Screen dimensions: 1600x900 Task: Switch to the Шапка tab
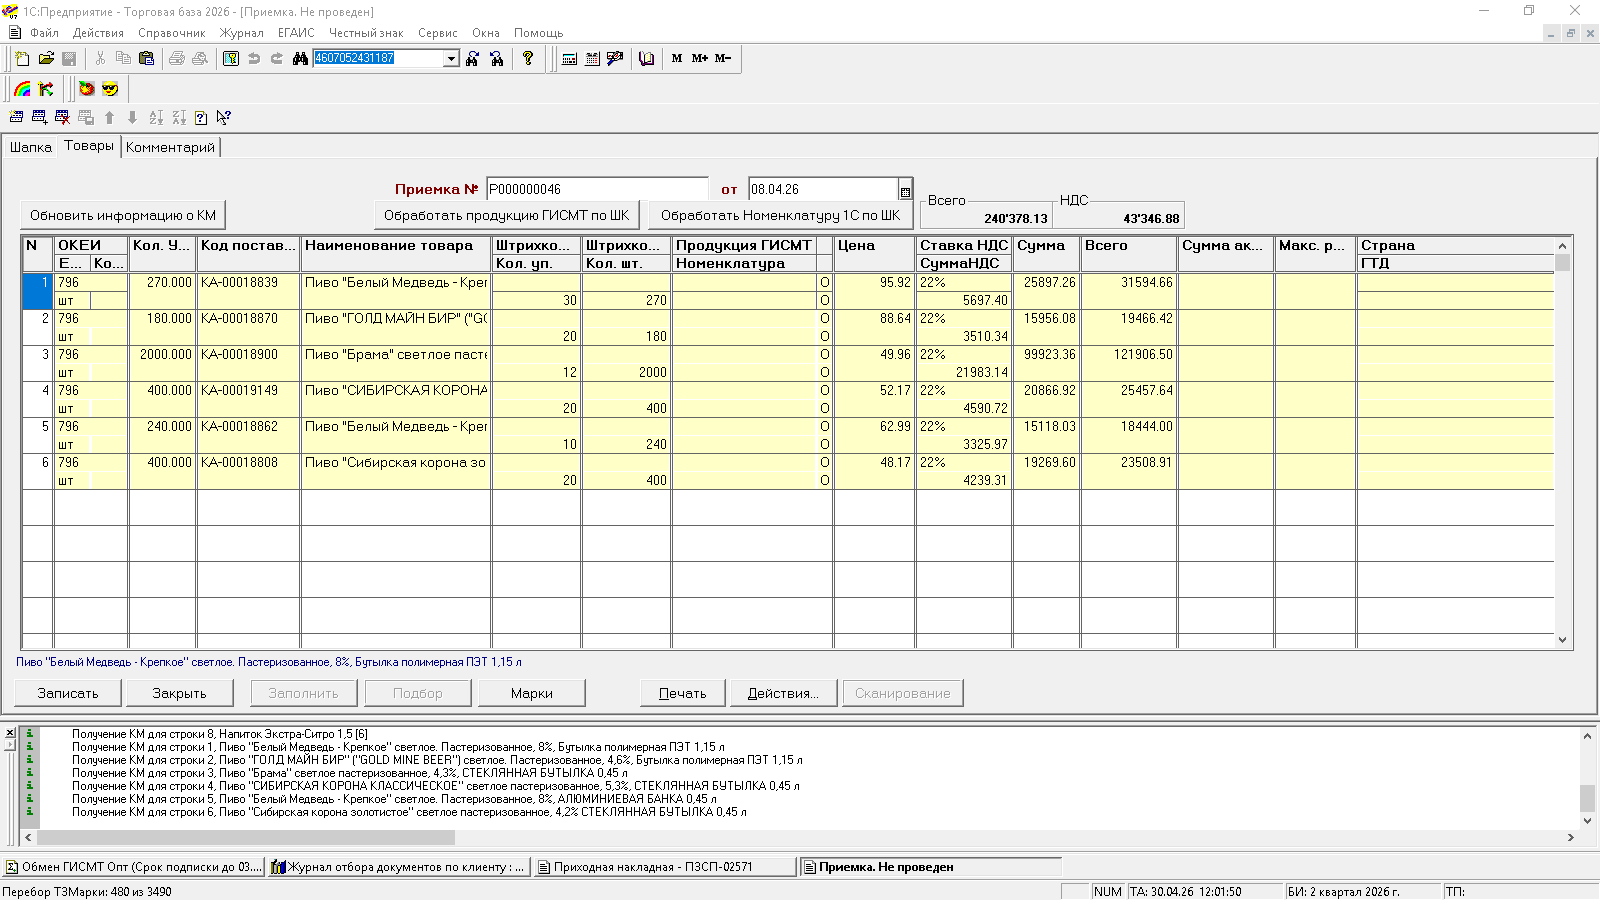[30, 147]
